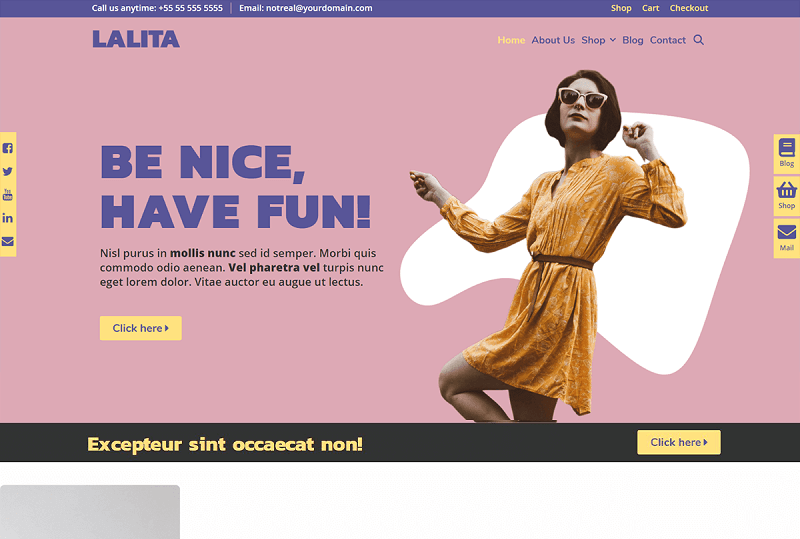Expand the Shop dropdown chevron in main menu
The height and width of the screenshot is (539, 800).
(x=613, y=40)
